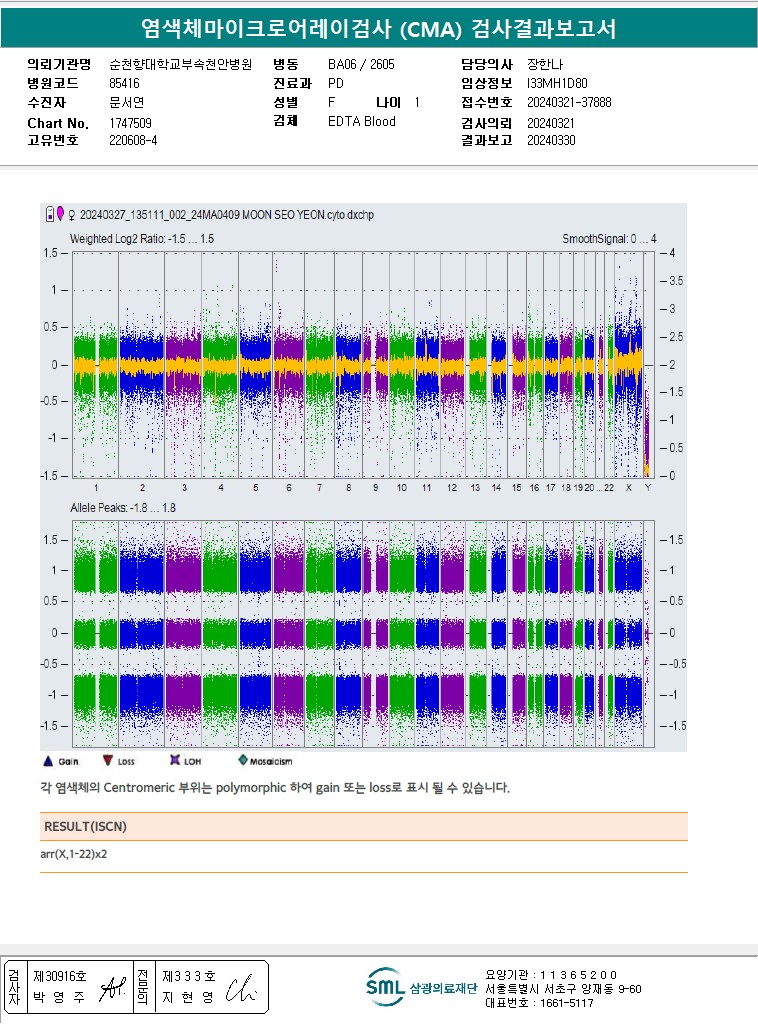Image resolution: width=758 pixels, height=1024 pixels.
Task: Click the CMA report title banner
Action: tap(379, 30)
